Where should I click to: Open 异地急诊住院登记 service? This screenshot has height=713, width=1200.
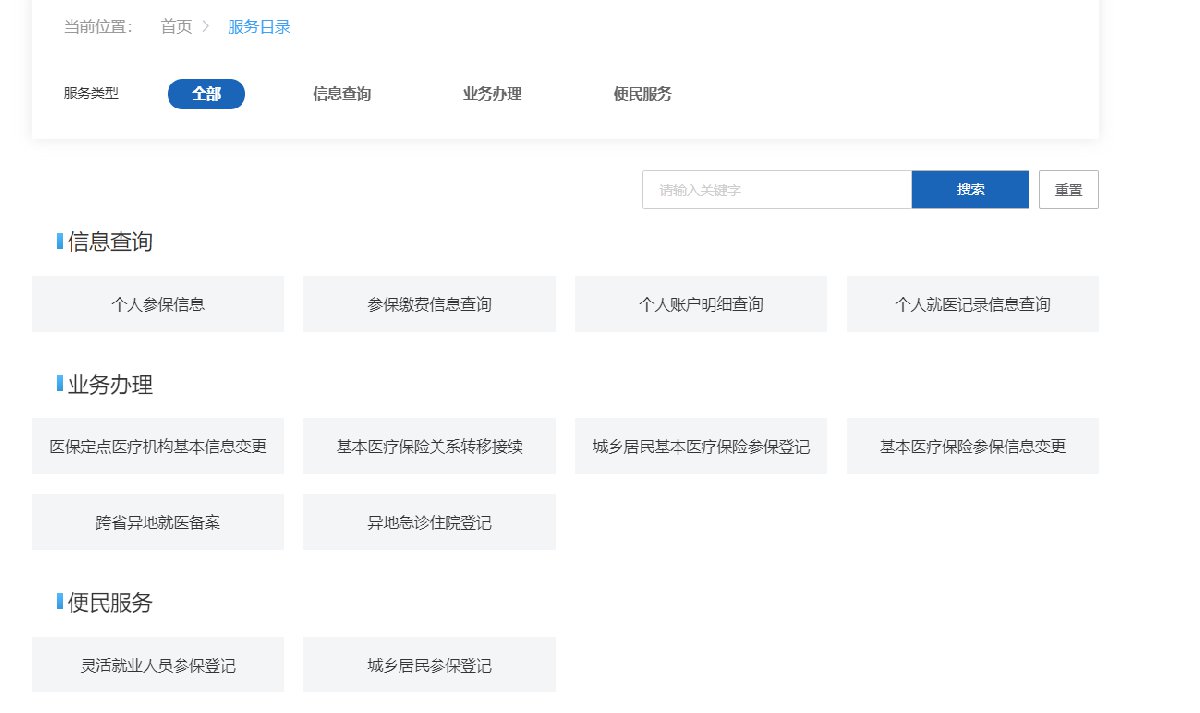click(x=429, y=522)
